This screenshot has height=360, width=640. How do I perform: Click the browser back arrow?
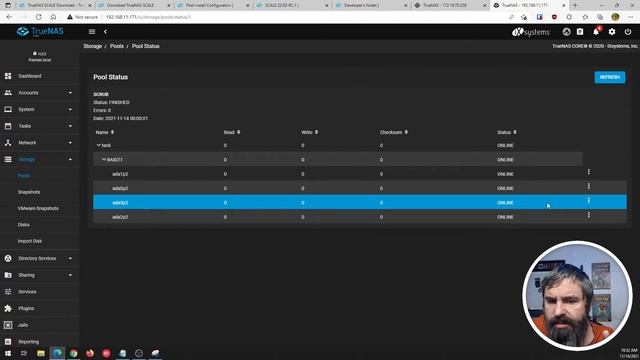tap(9, 17)
